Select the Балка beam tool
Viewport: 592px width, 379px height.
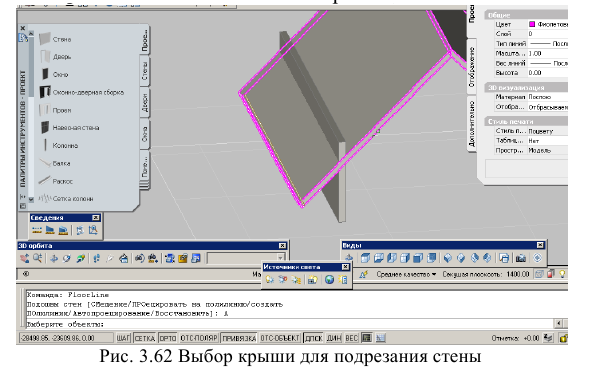[55, 163]
